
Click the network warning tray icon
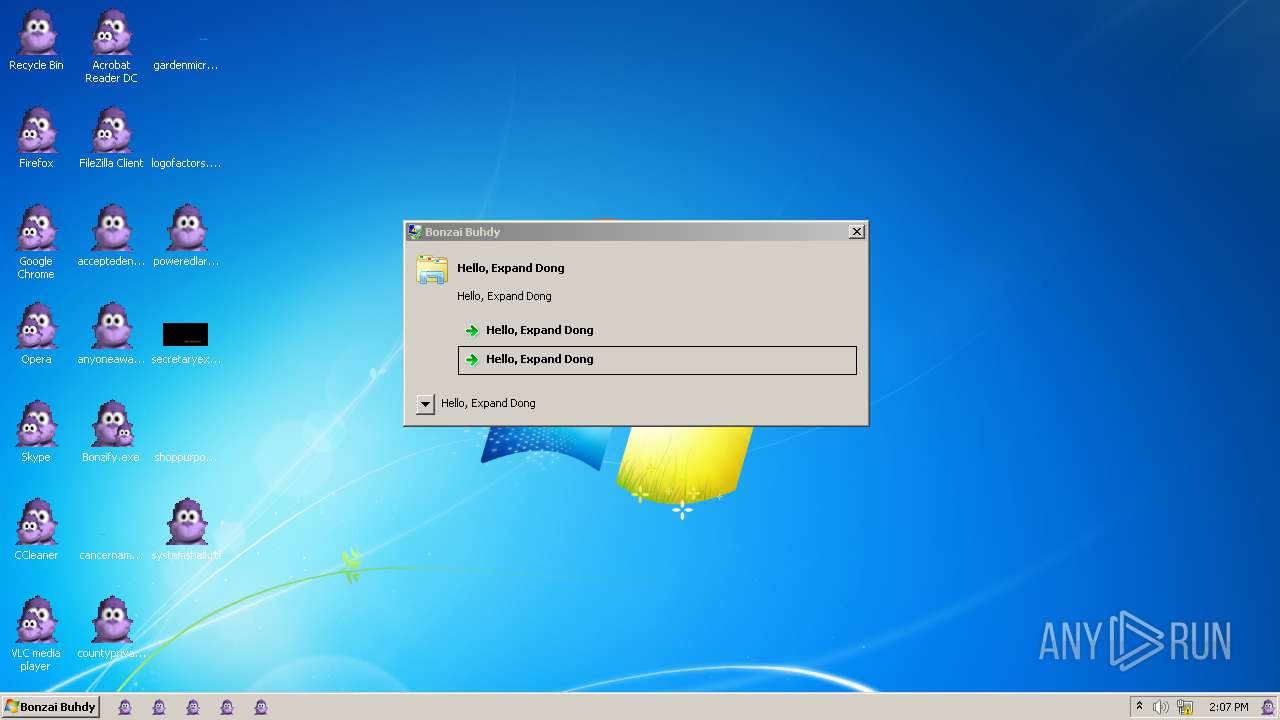[x=1185, y=707]
